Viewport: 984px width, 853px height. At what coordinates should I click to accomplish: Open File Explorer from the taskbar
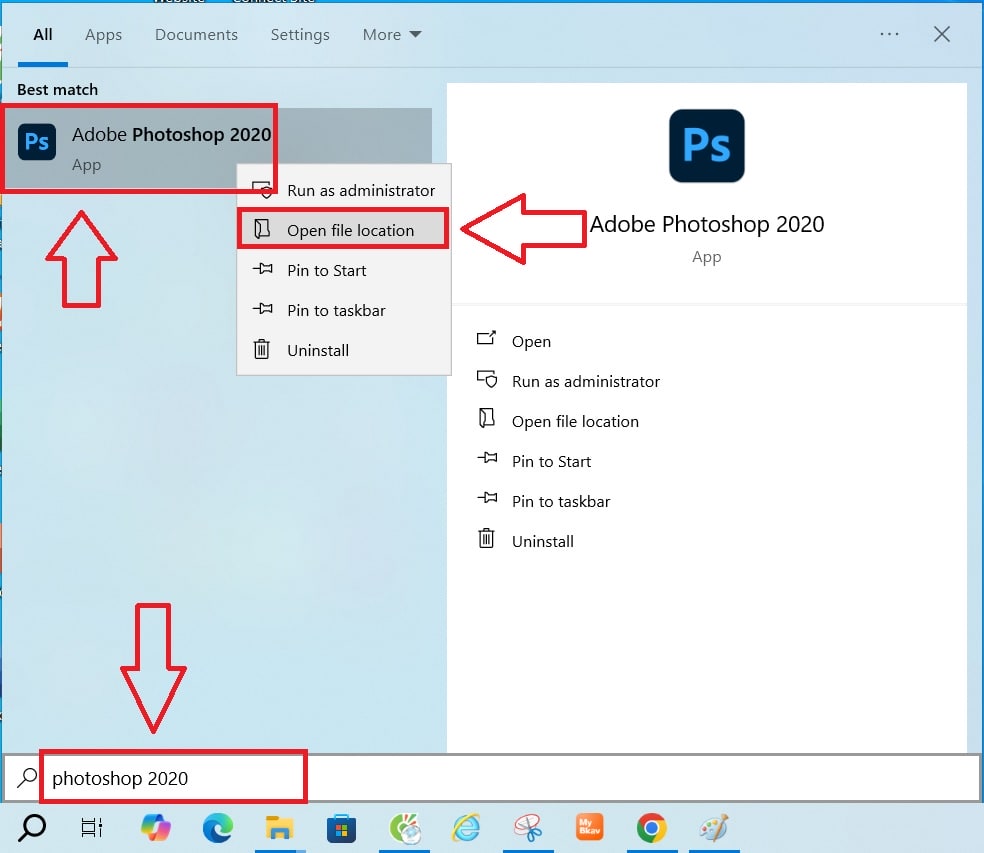279,828
